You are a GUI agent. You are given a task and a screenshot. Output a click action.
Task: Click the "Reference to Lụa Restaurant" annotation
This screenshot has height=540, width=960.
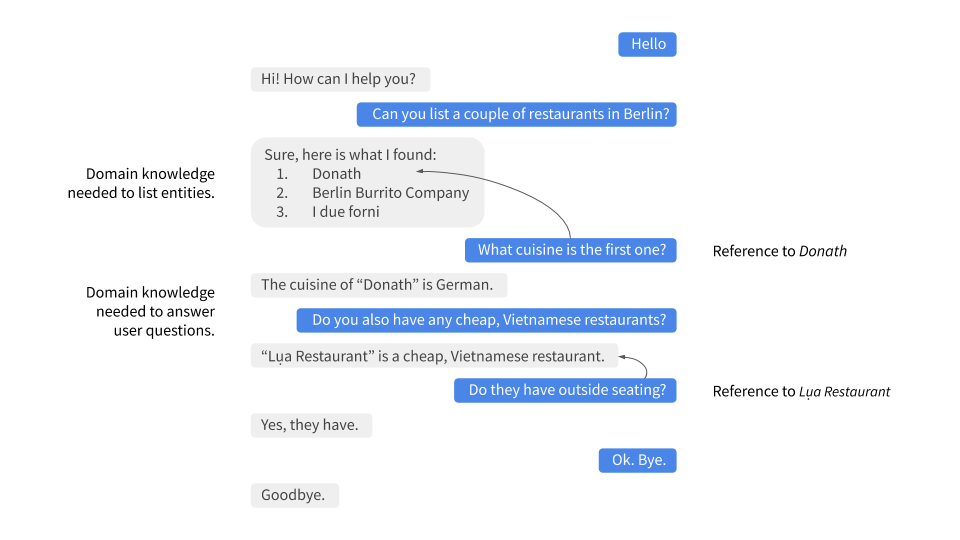coord(800,391)
